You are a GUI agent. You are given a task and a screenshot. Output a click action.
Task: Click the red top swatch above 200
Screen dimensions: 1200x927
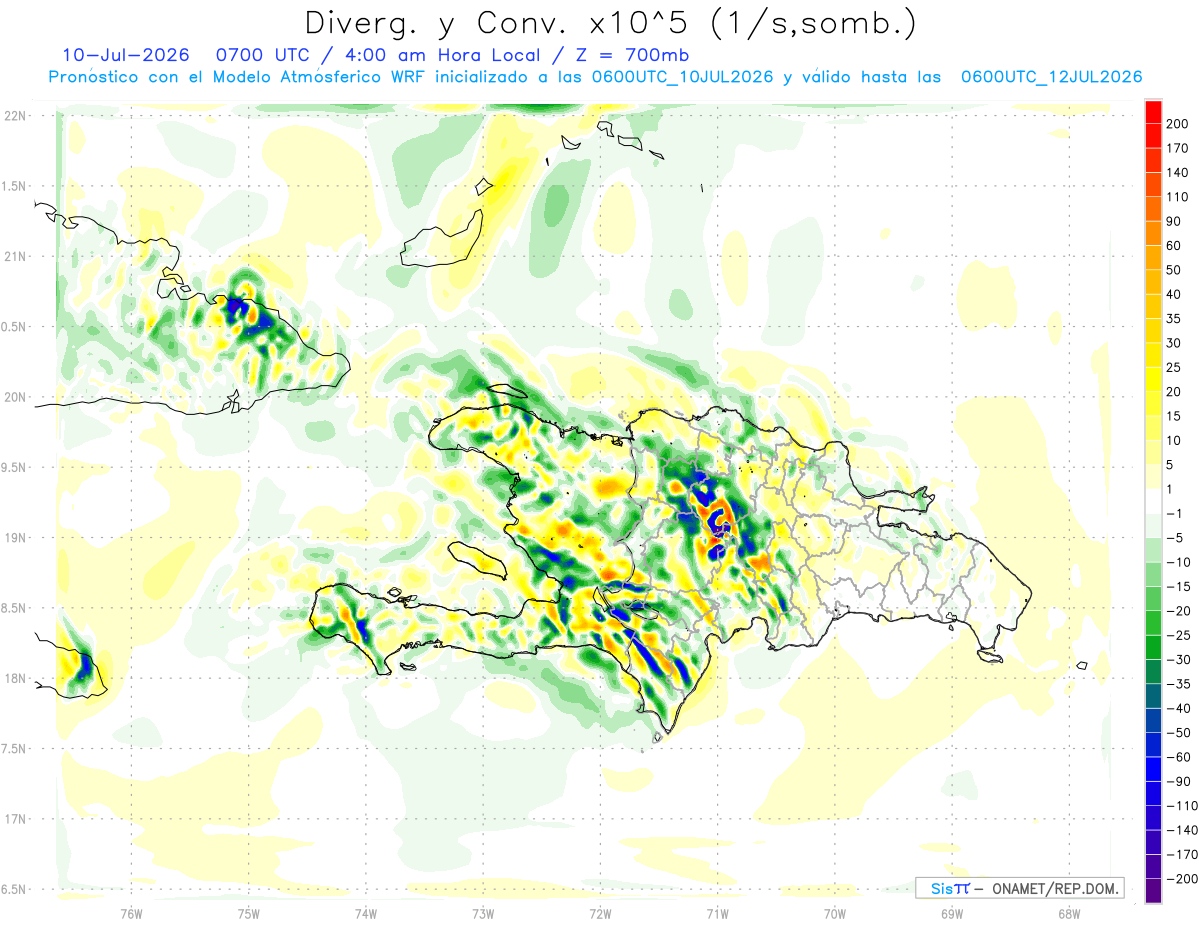click(1153, 112)
